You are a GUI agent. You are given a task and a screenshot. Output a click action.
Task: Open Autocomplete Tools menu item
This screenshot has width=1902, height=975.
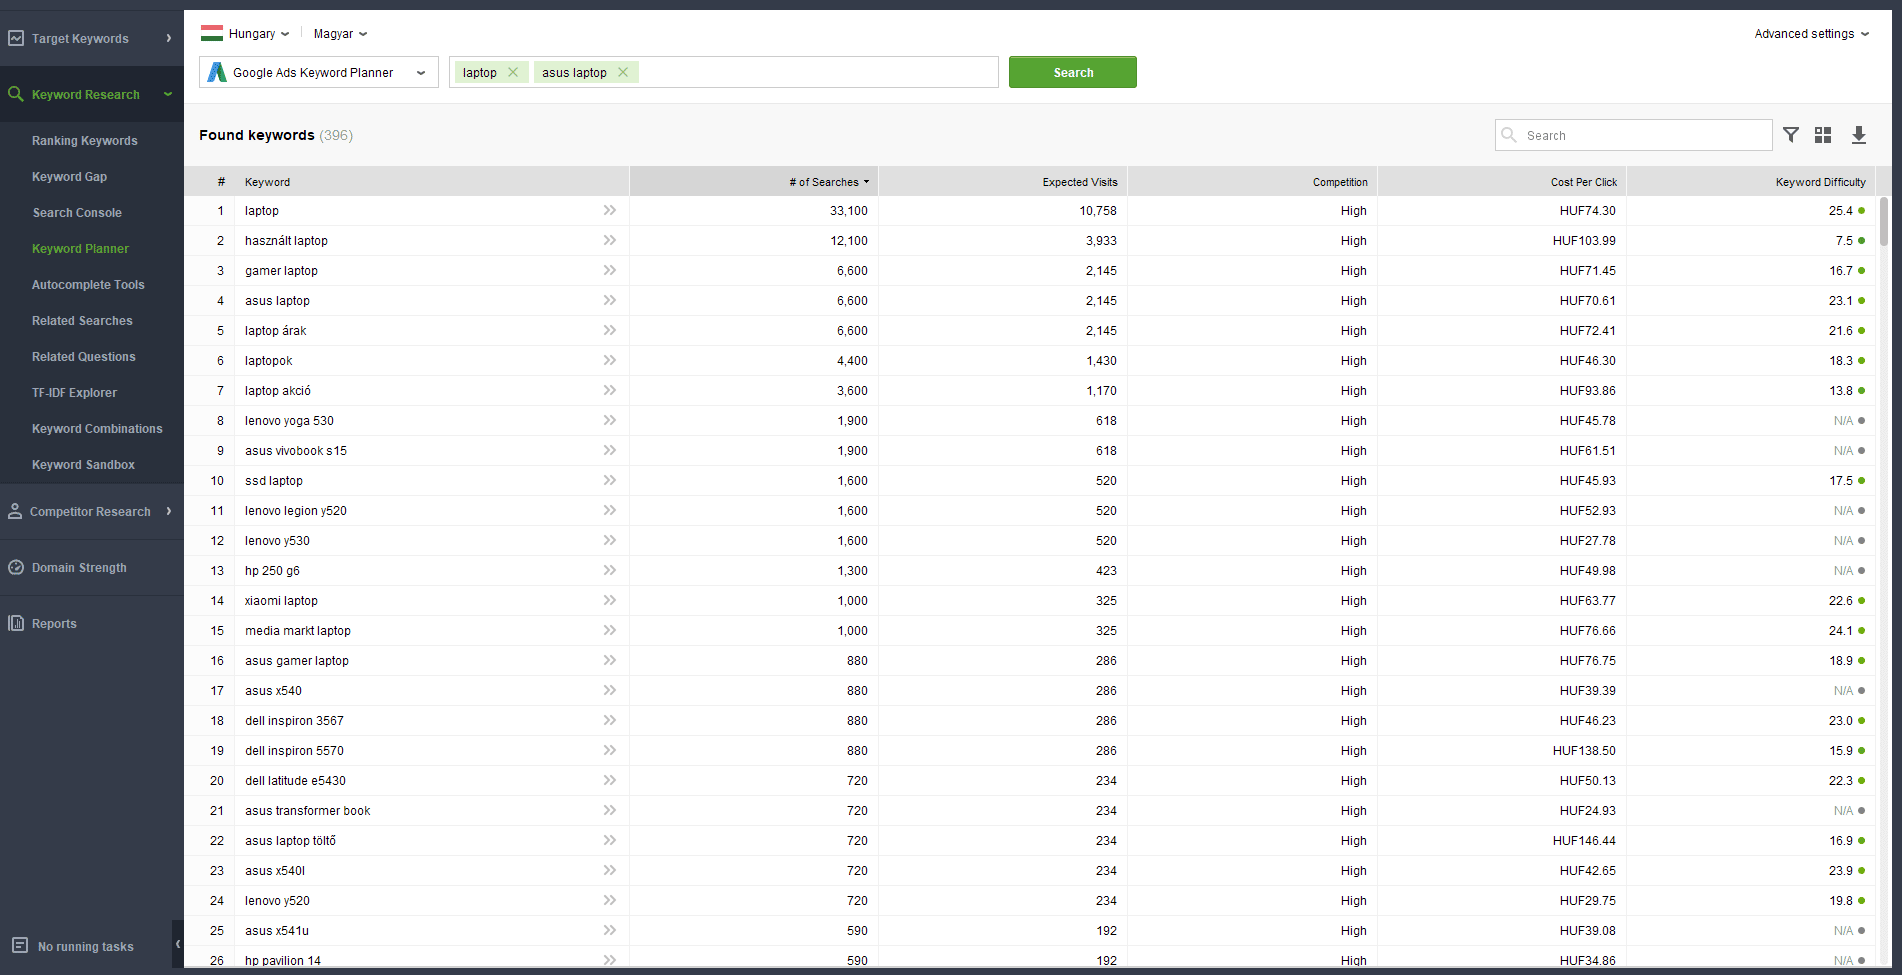pos(88,284)
